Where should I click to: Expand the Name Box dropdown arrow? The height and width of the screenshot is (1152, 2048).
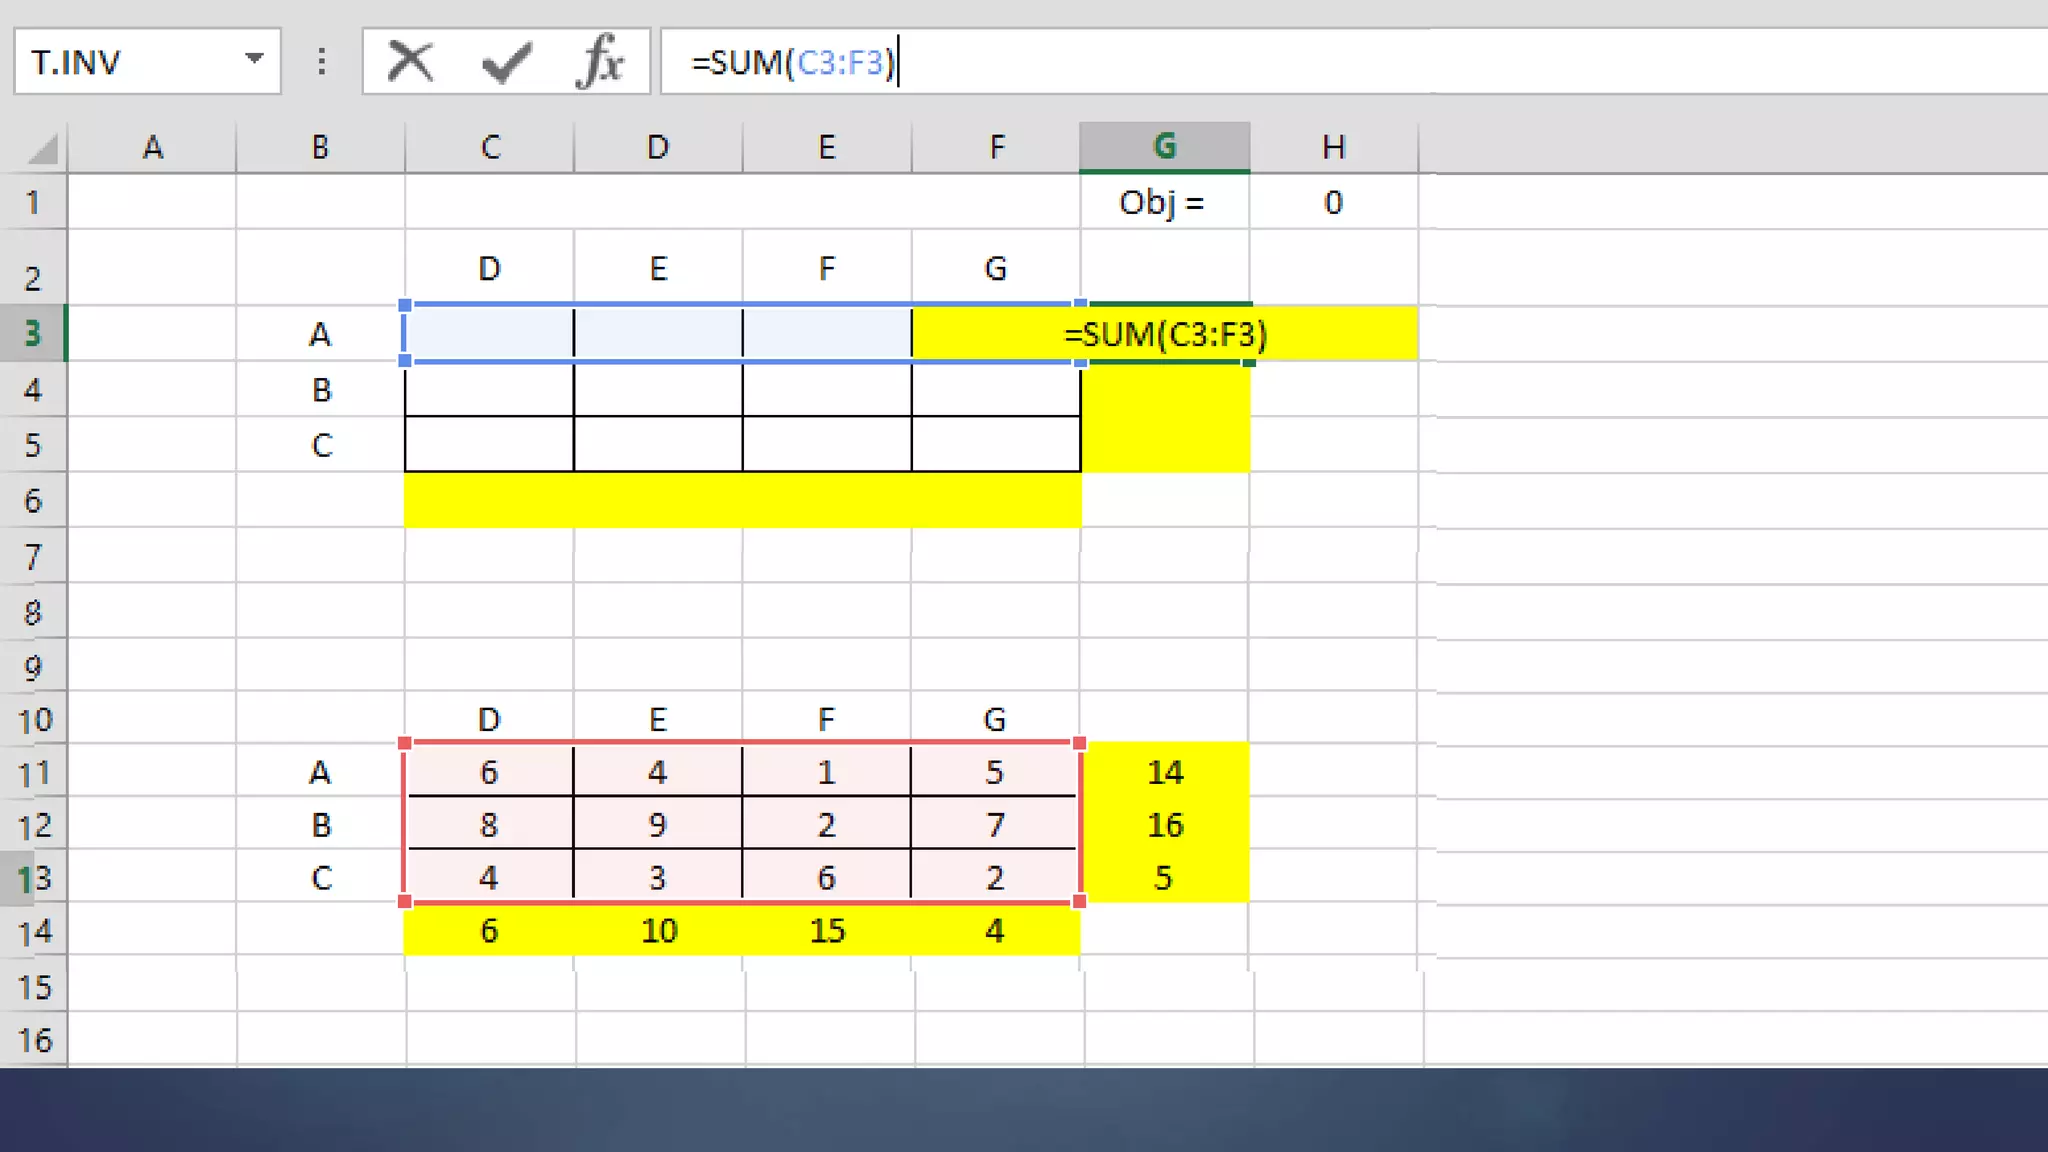pyautogui.click(x=254, y=59)
